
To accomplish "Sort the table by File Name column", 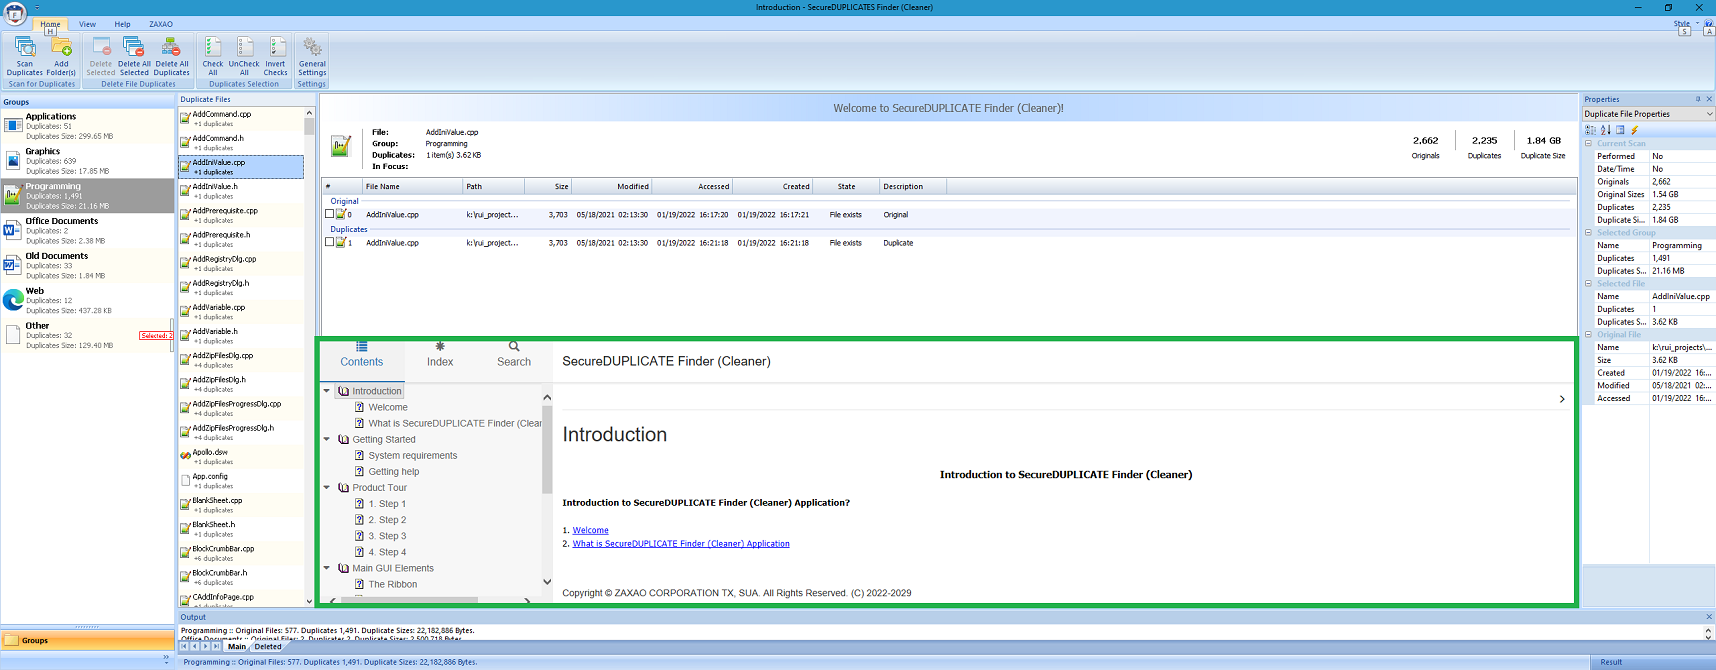I will [412, 186].
